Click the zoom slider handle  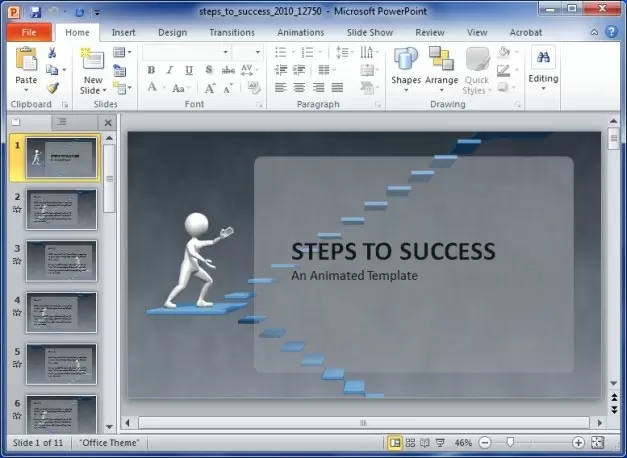click(511, 442)
